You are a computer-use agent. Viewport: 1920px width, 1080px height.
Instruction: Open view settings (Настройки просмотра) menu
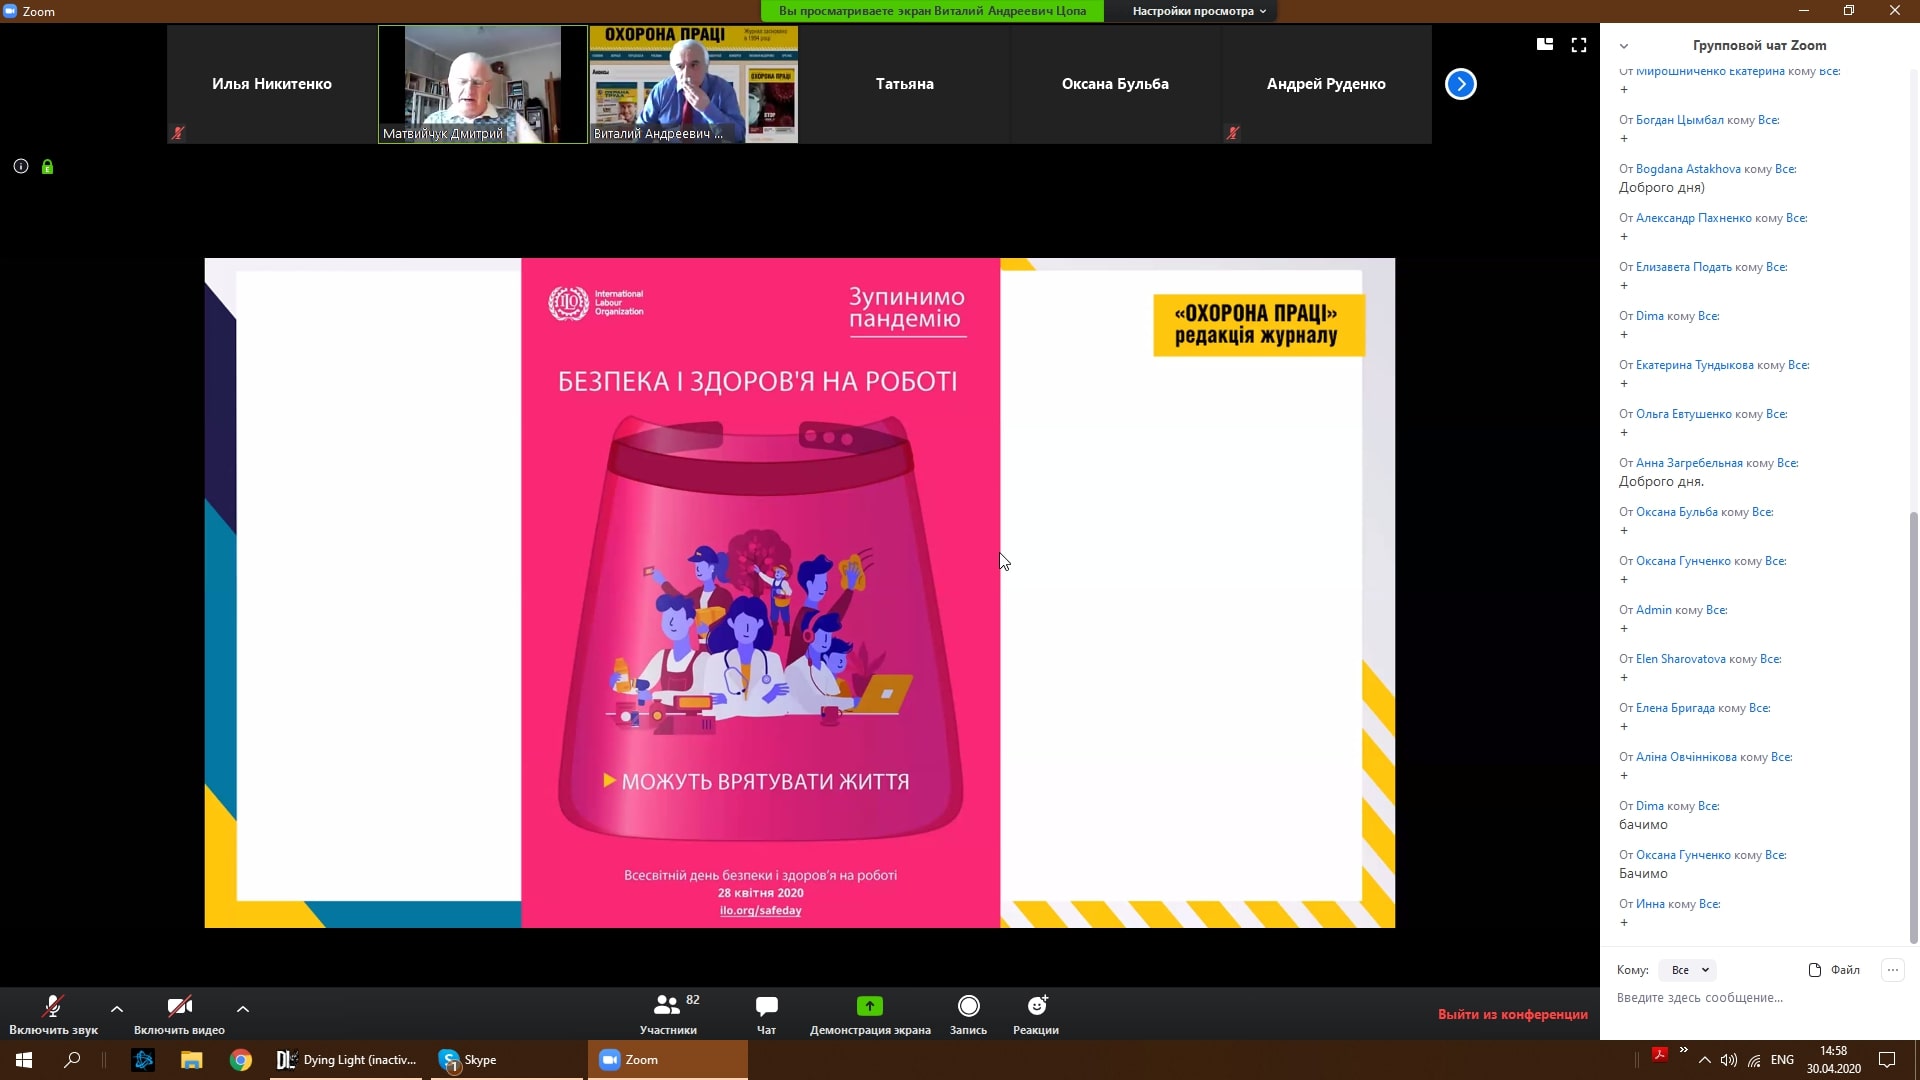1199,11
